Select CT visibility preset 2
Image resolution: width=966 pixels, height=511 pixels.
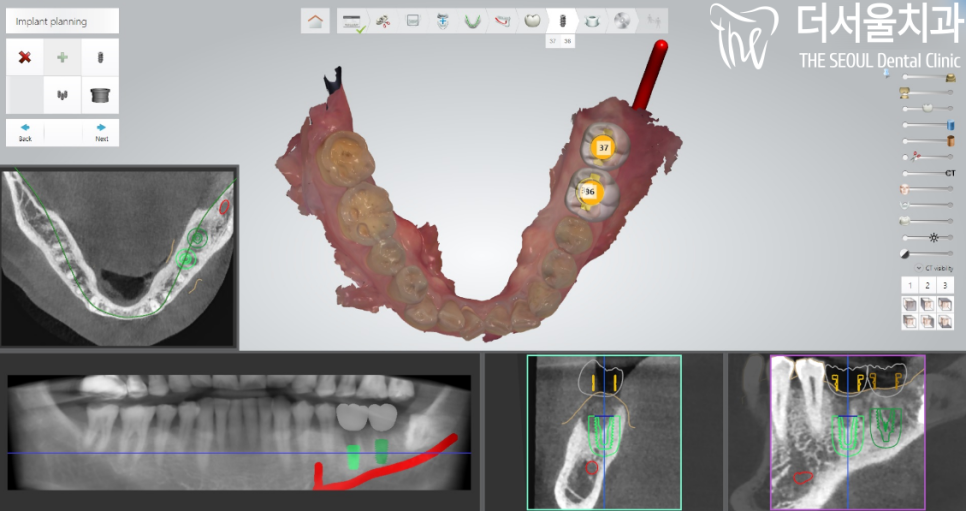tap(928, 286)
